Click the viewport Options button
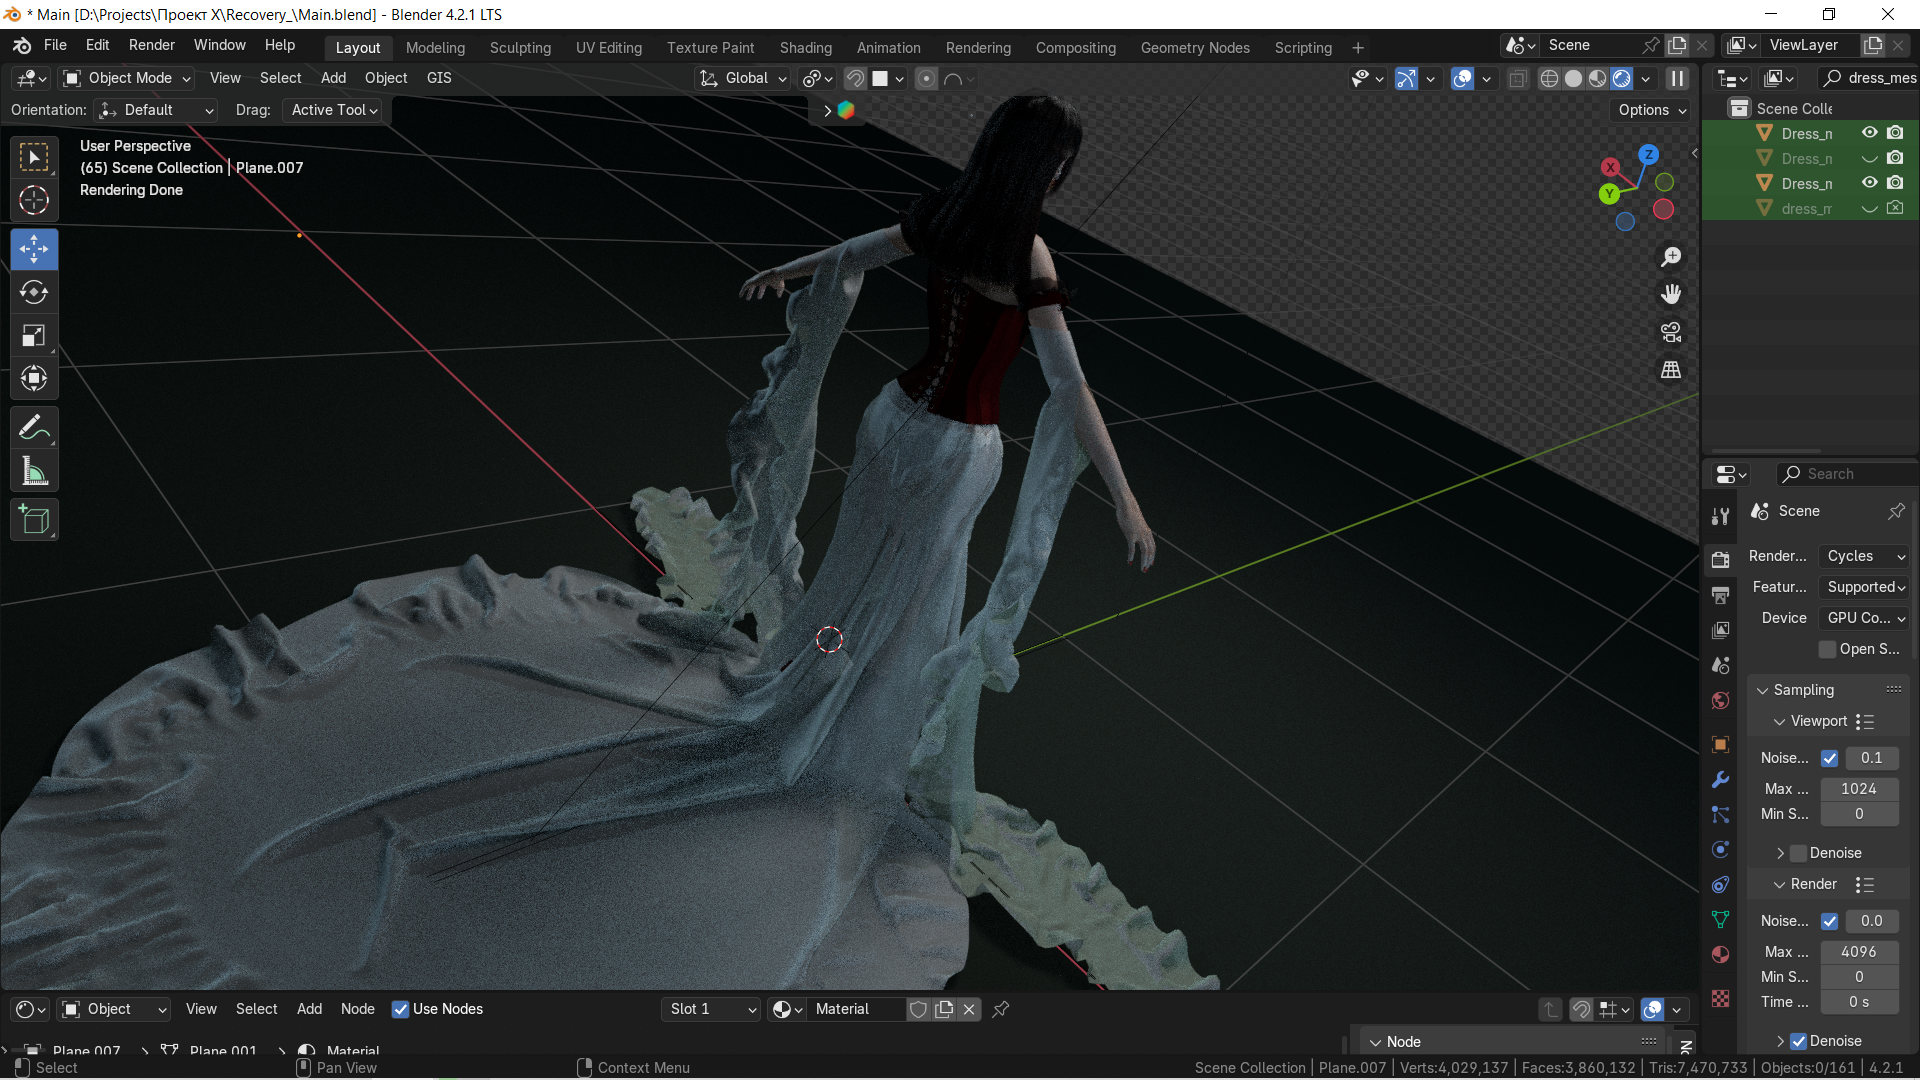The image size is (1920, 1080). click(1652, 110)
